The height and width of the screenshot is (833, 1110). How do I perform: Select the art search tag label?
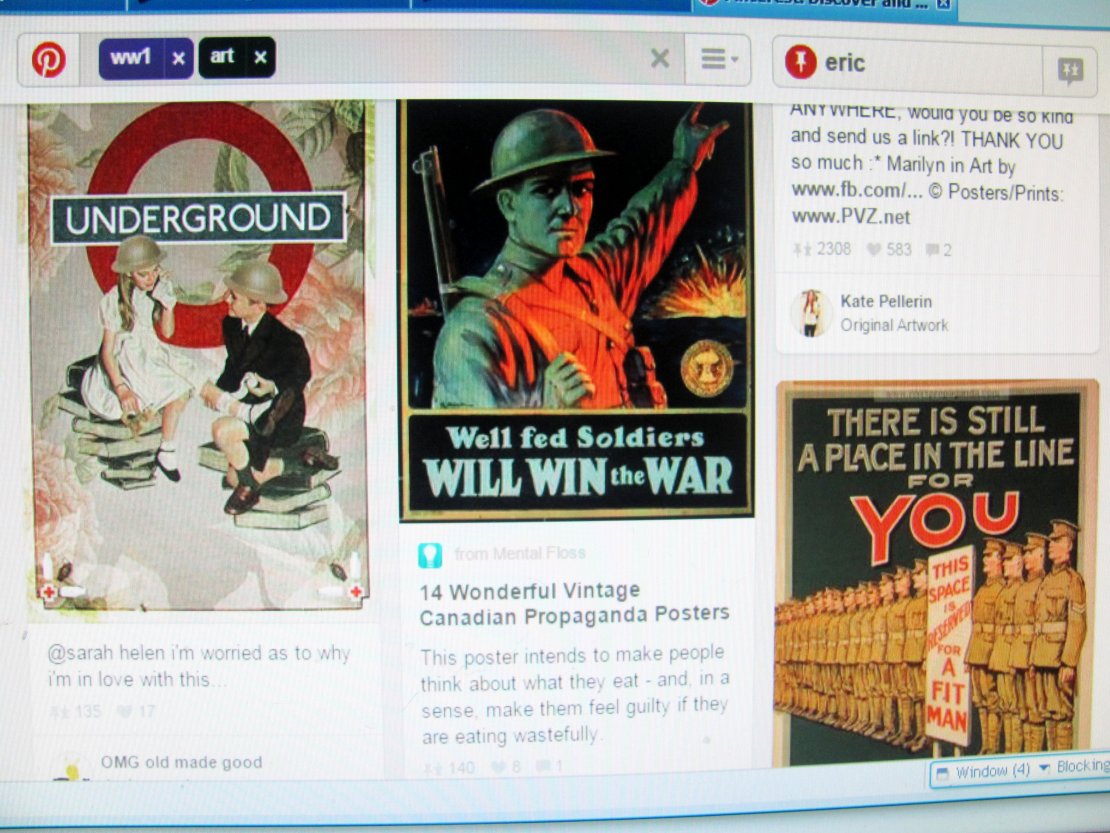pos(222,56)
